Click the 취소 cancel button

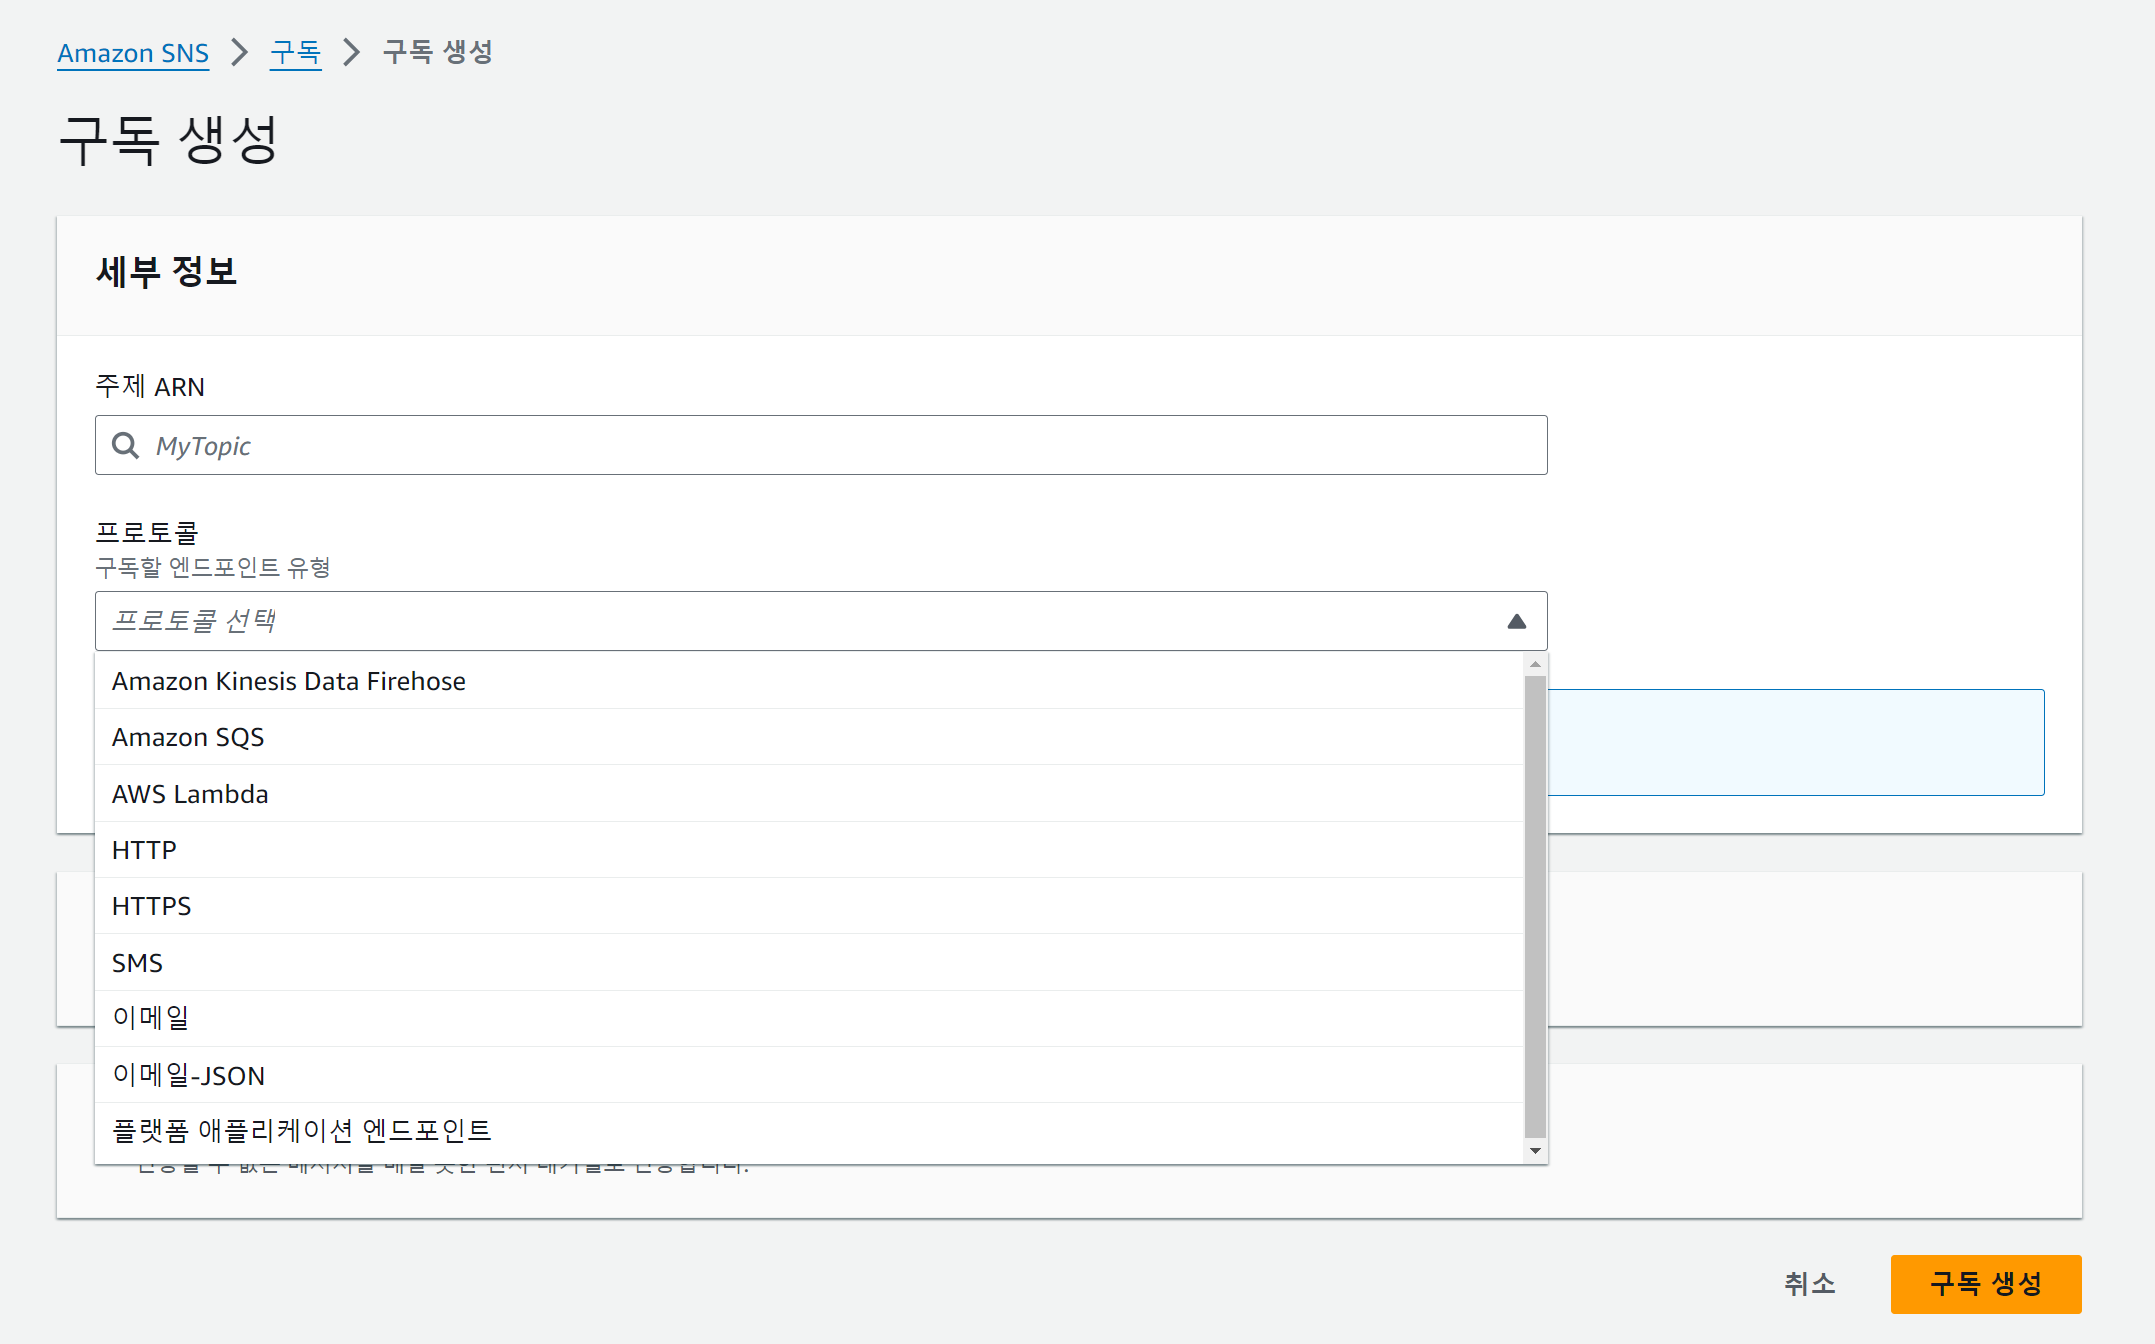(x=1809, y=1284)
